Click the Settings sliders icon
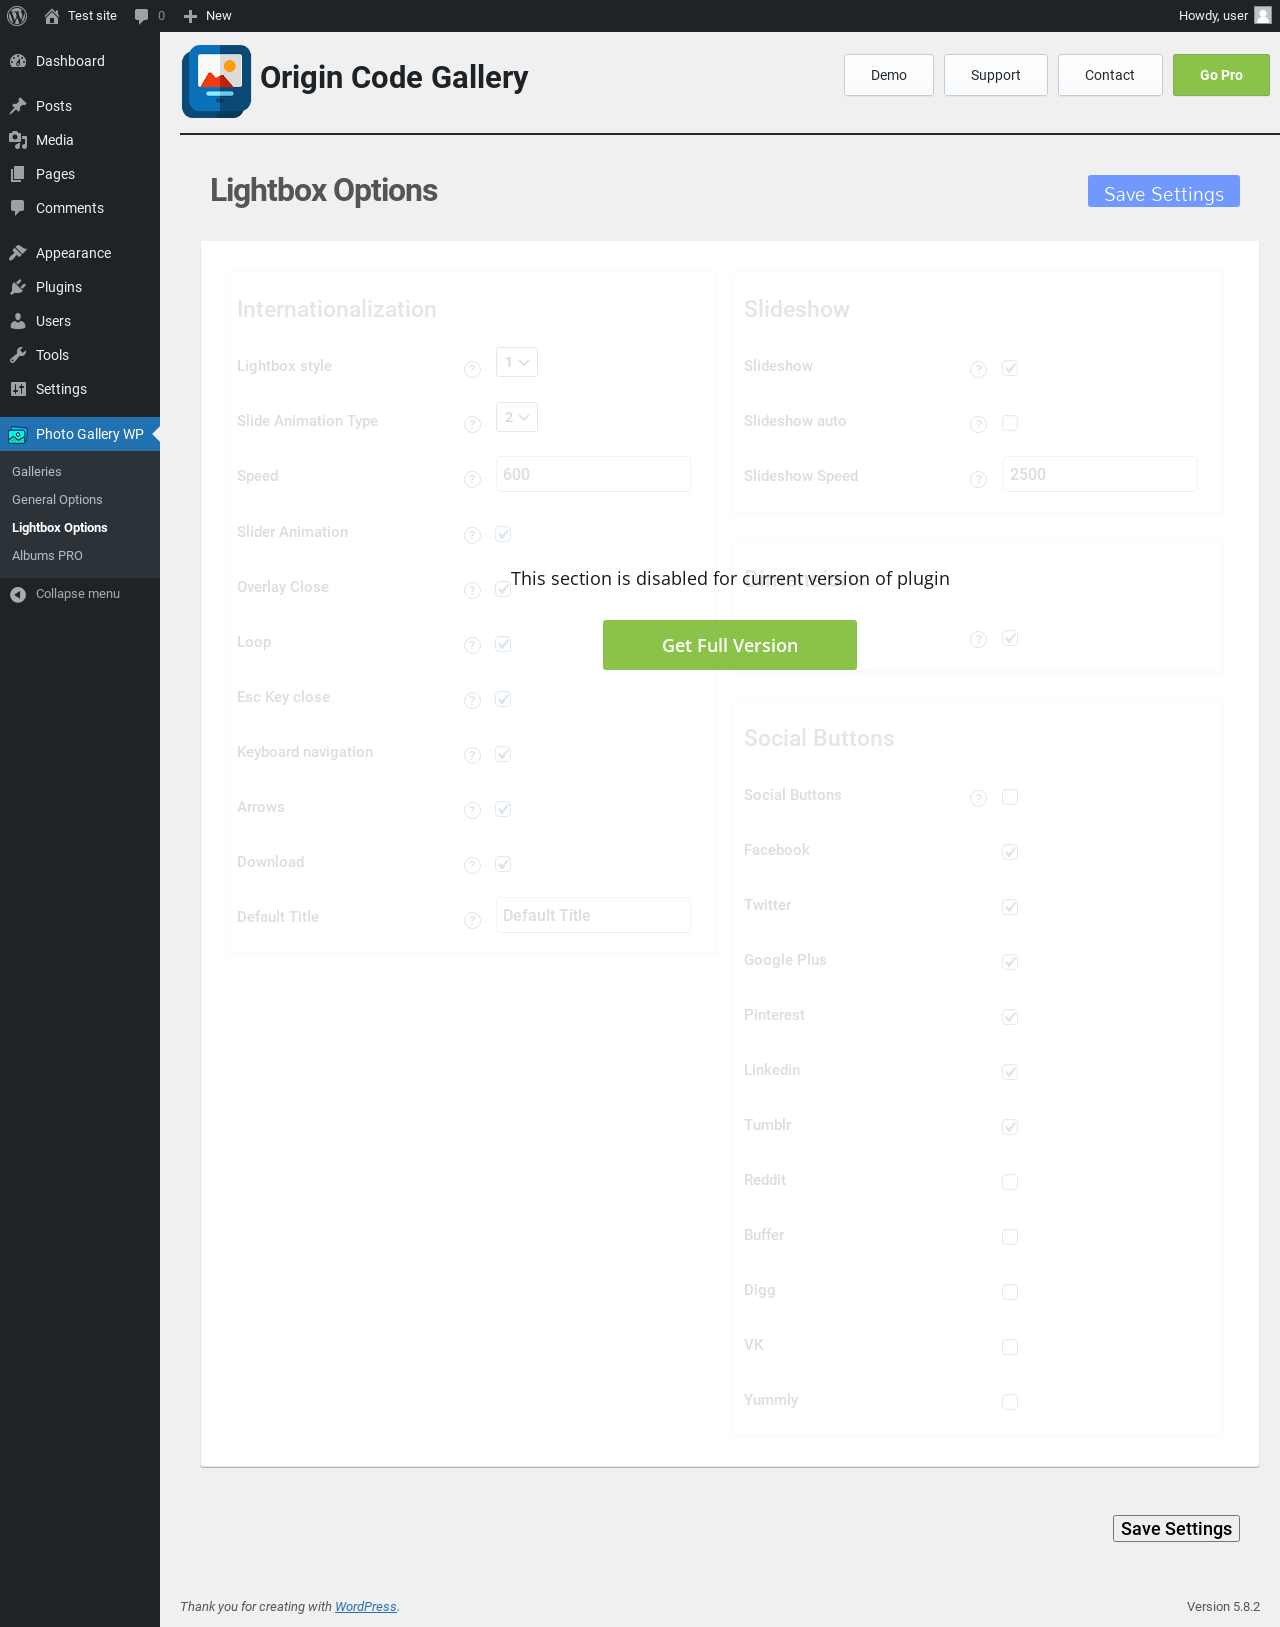 [x=18, y=389]
